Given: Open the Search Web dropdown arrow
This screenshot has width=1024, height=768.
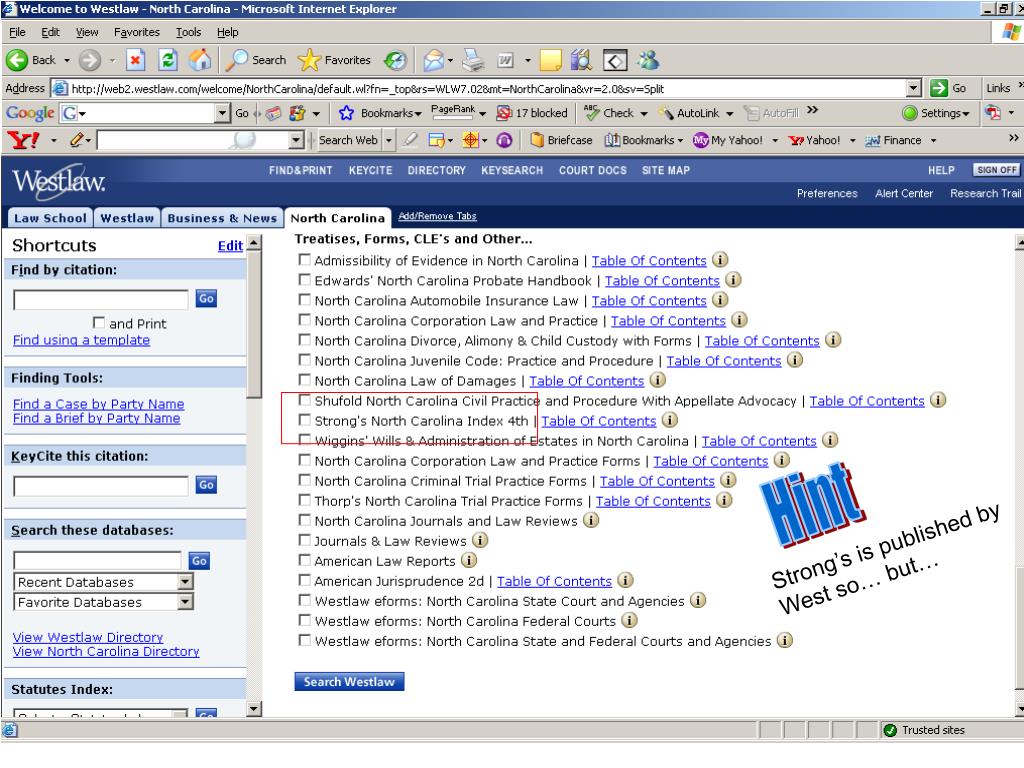Looking at the screenshot, I should tap(389, 140).
